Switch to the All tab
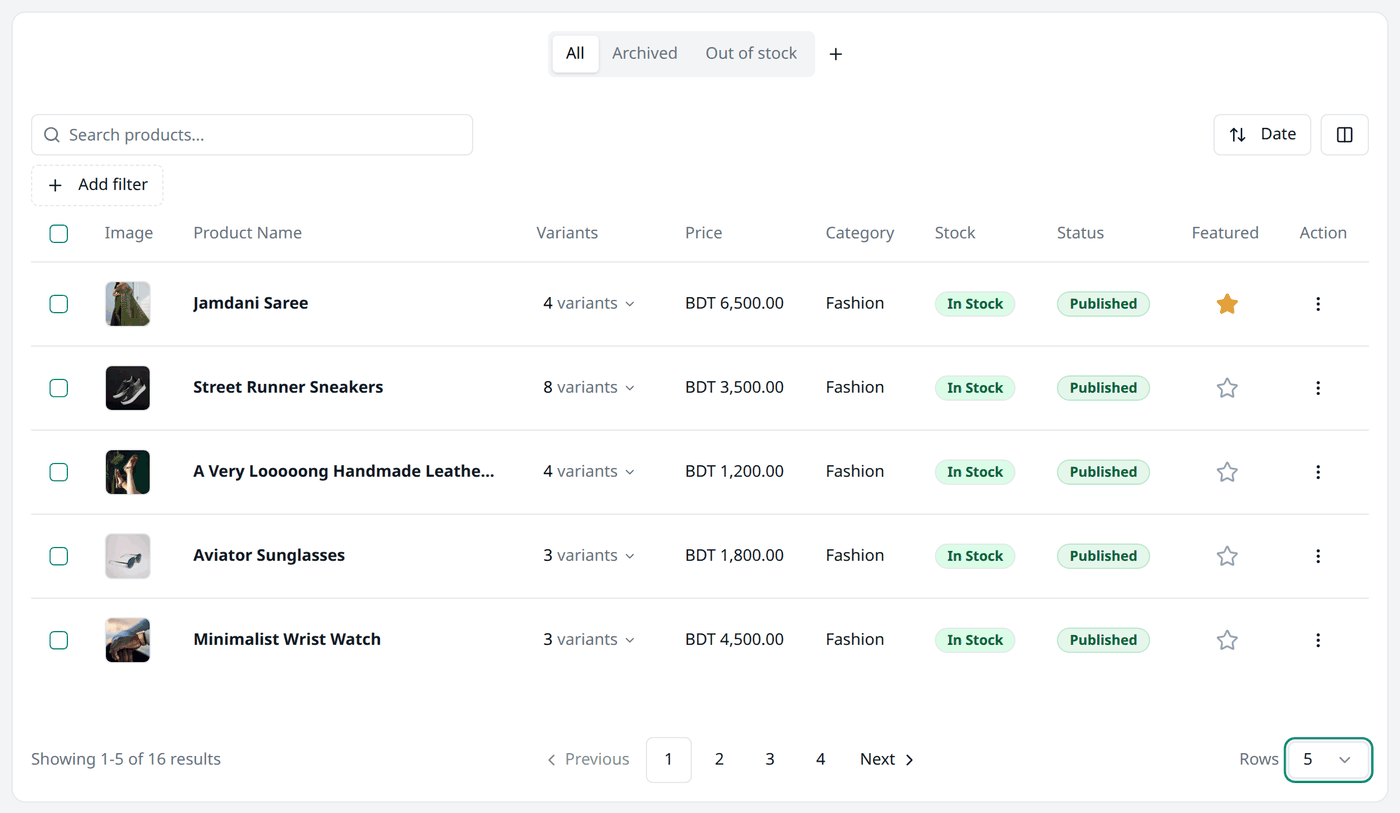 tap(575, 54)
